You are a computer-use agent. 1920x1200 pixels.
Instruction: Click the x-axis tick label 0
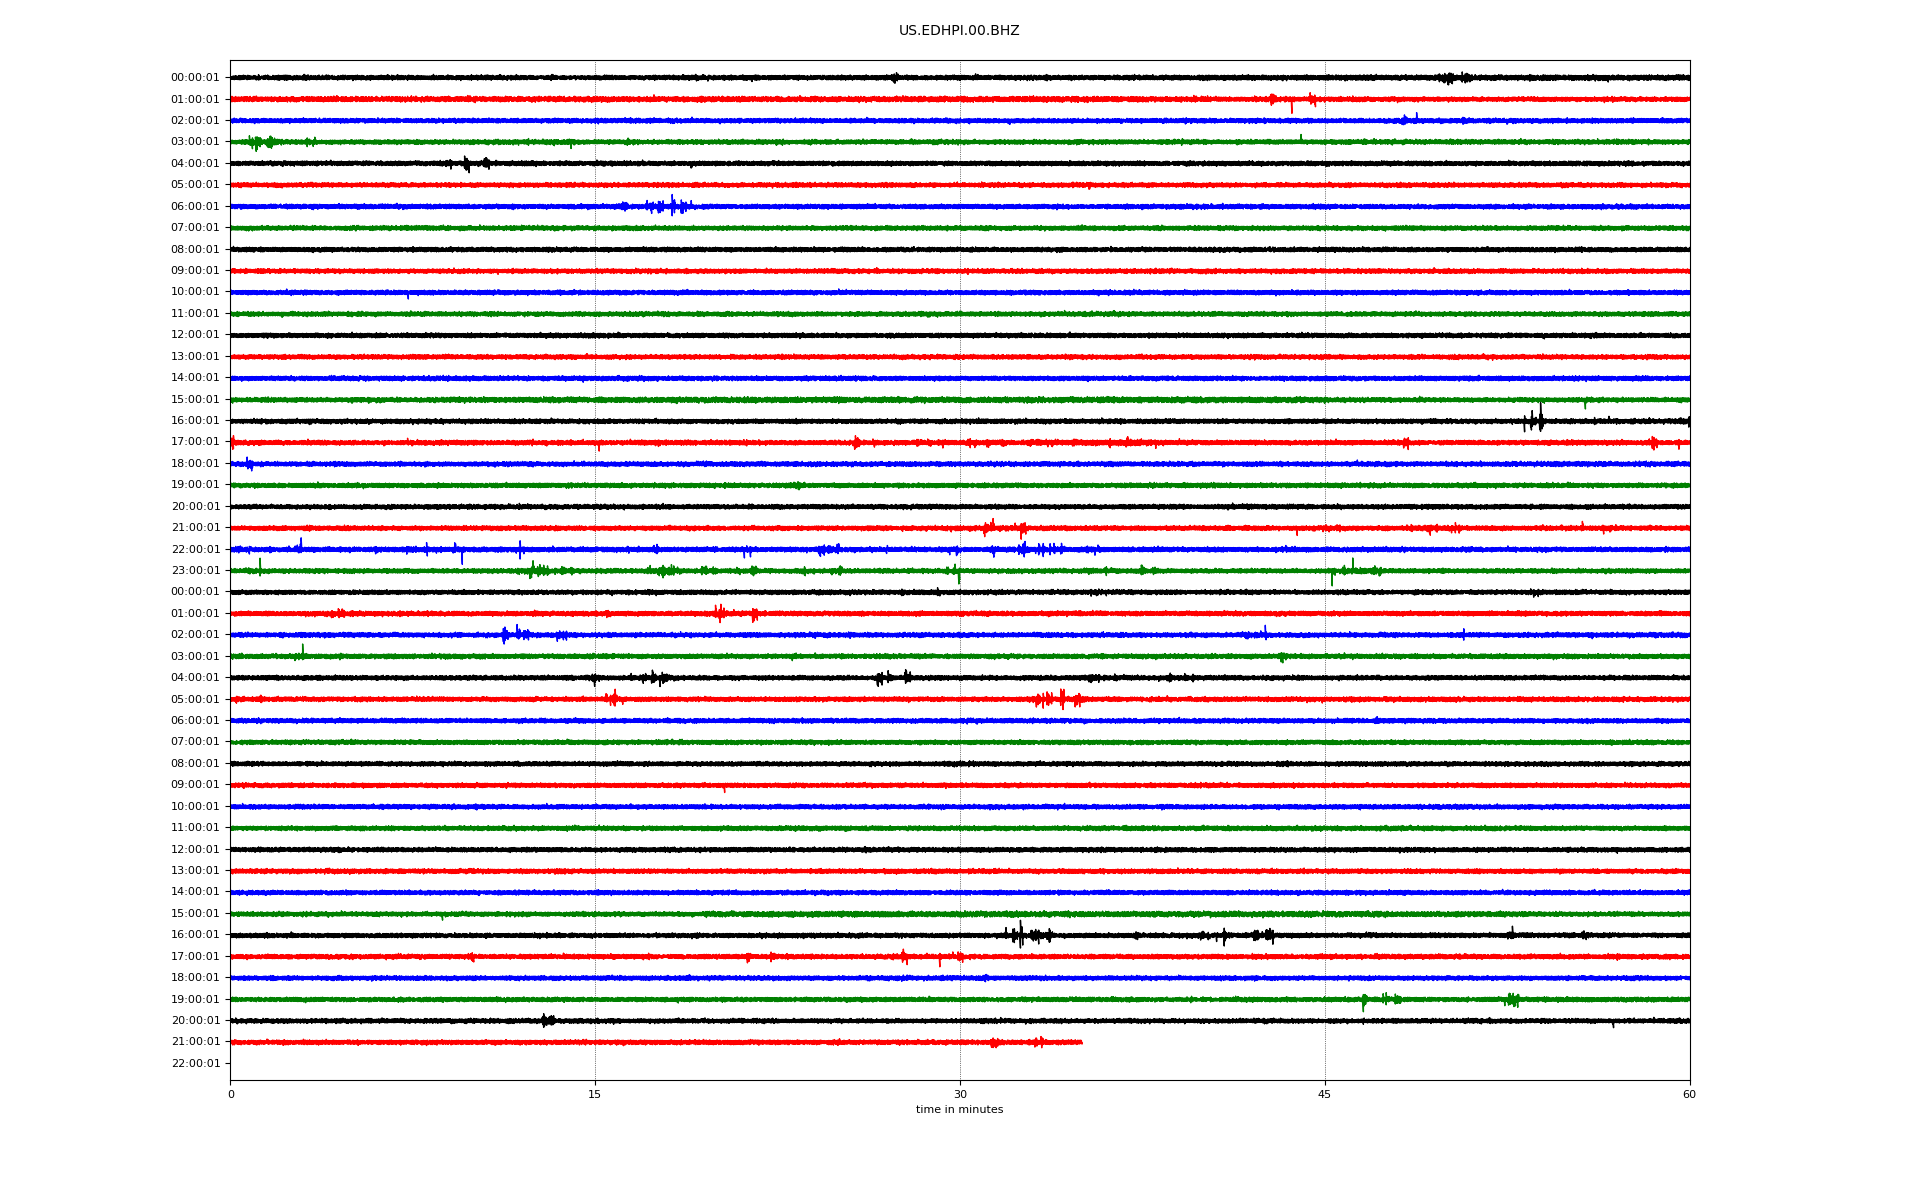coord(231,1094)
